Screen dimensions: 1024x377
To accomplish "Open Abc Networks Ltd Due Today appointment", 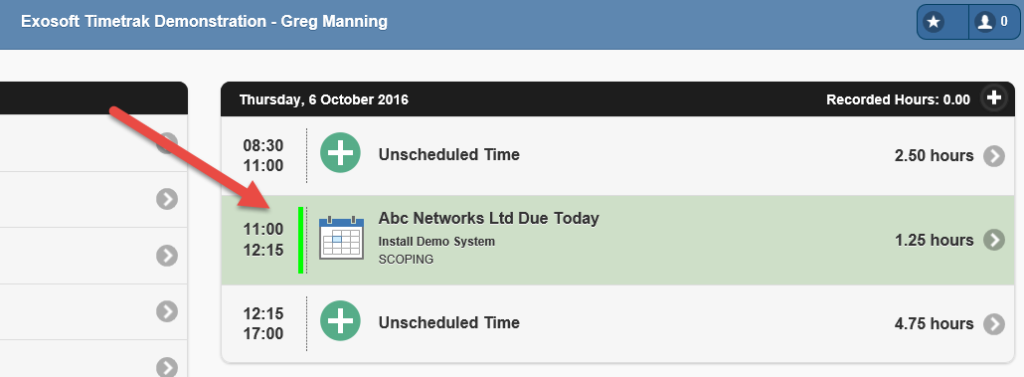I will [488, 218].
